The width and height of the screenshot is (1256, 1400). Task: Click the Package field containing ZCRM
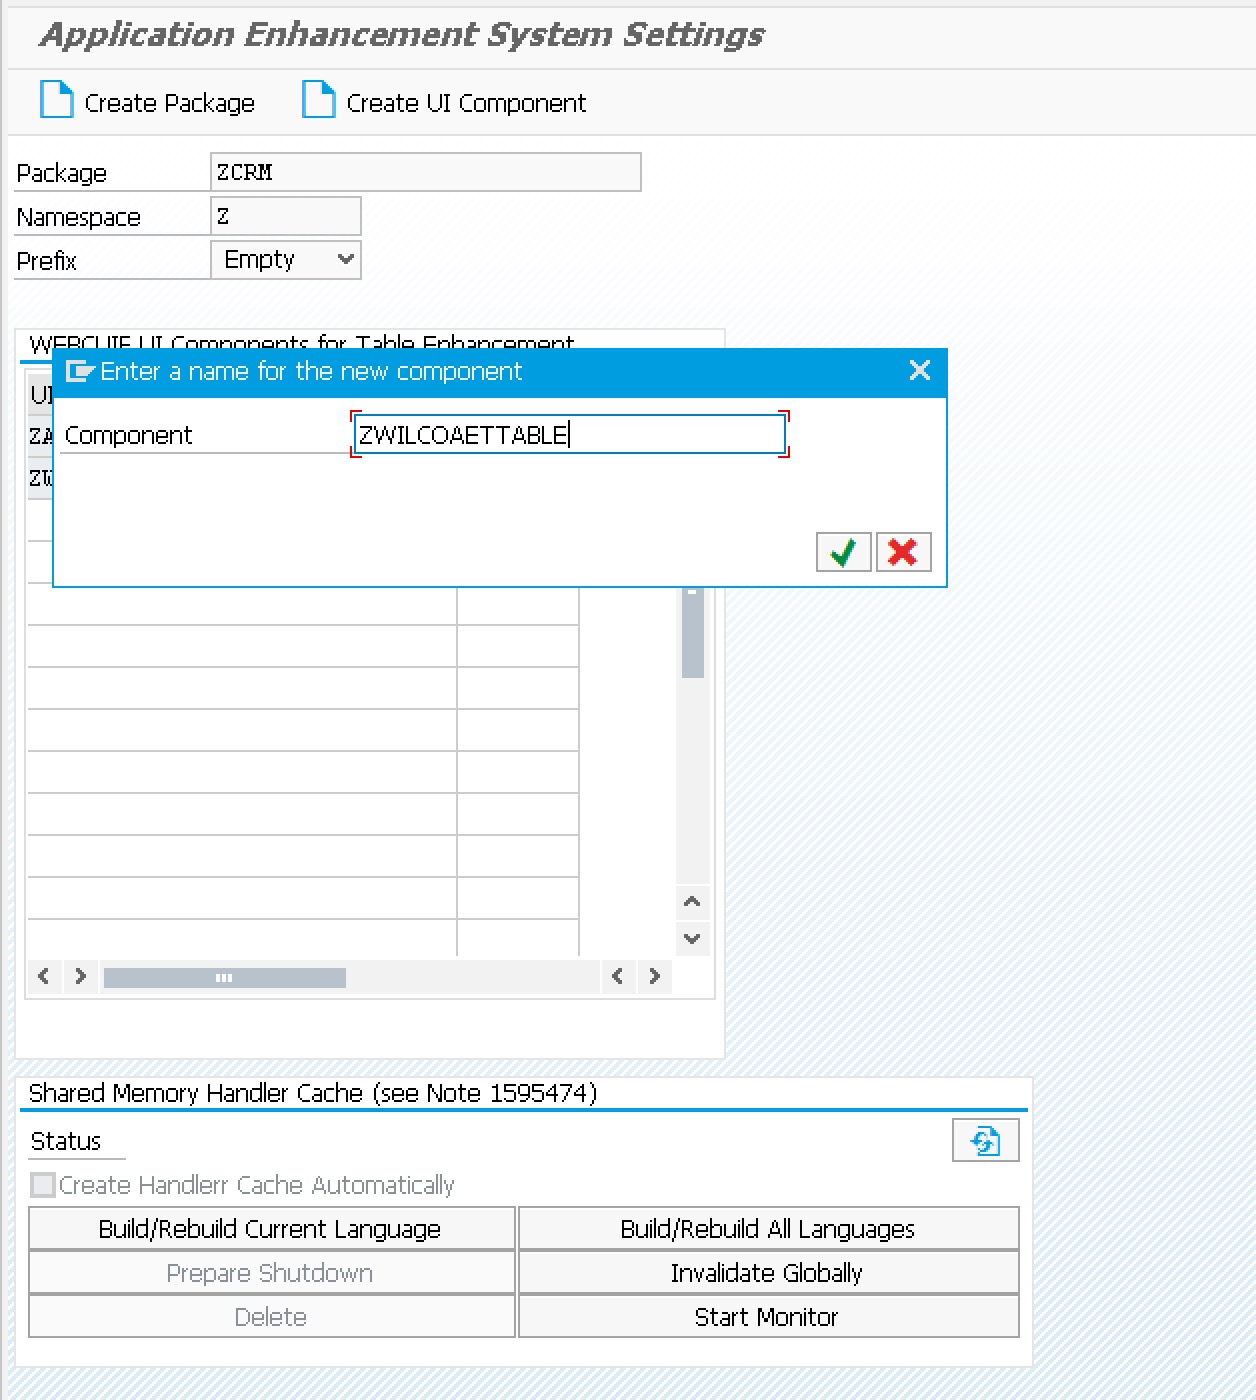pyautogui.click(x=426, y=172)
